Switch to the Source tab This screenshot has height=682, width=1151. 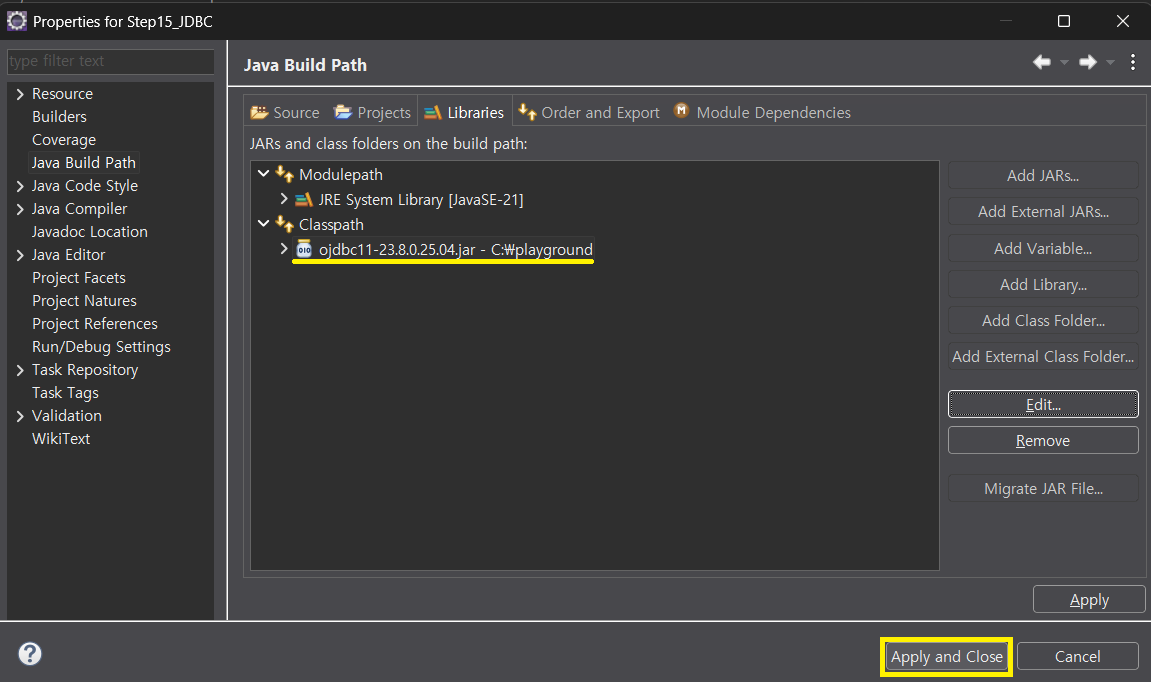[285, 112]
